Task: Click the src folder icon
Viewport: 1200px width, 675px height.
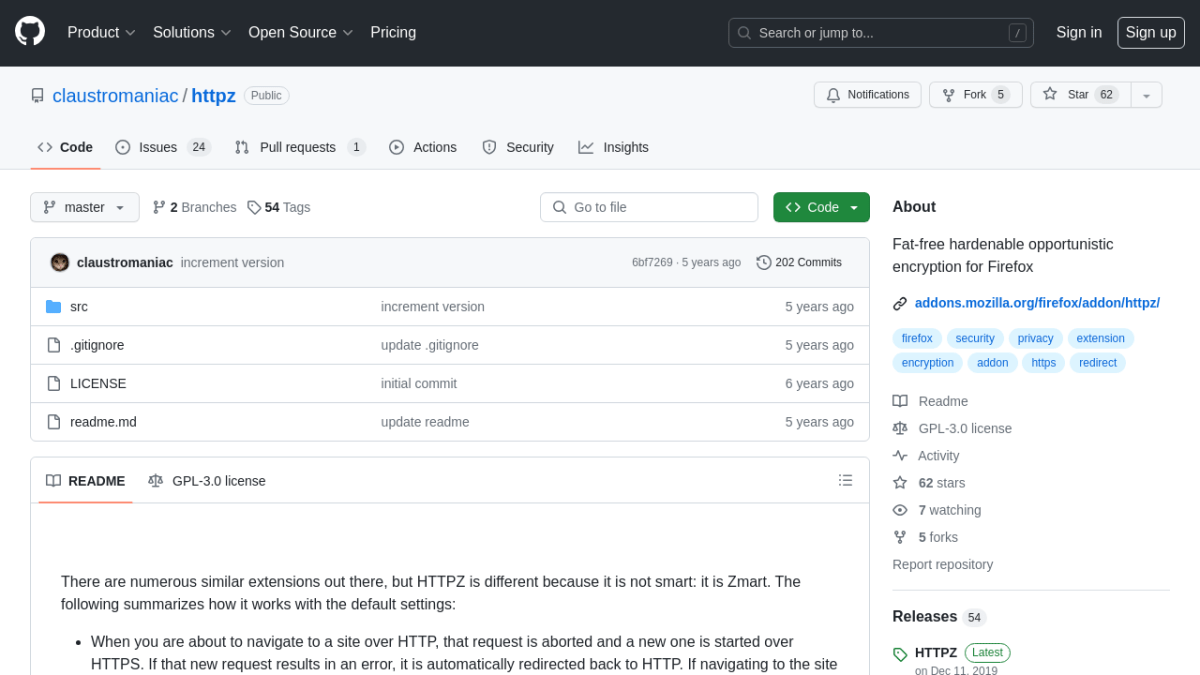Action: tap(53, 307)
